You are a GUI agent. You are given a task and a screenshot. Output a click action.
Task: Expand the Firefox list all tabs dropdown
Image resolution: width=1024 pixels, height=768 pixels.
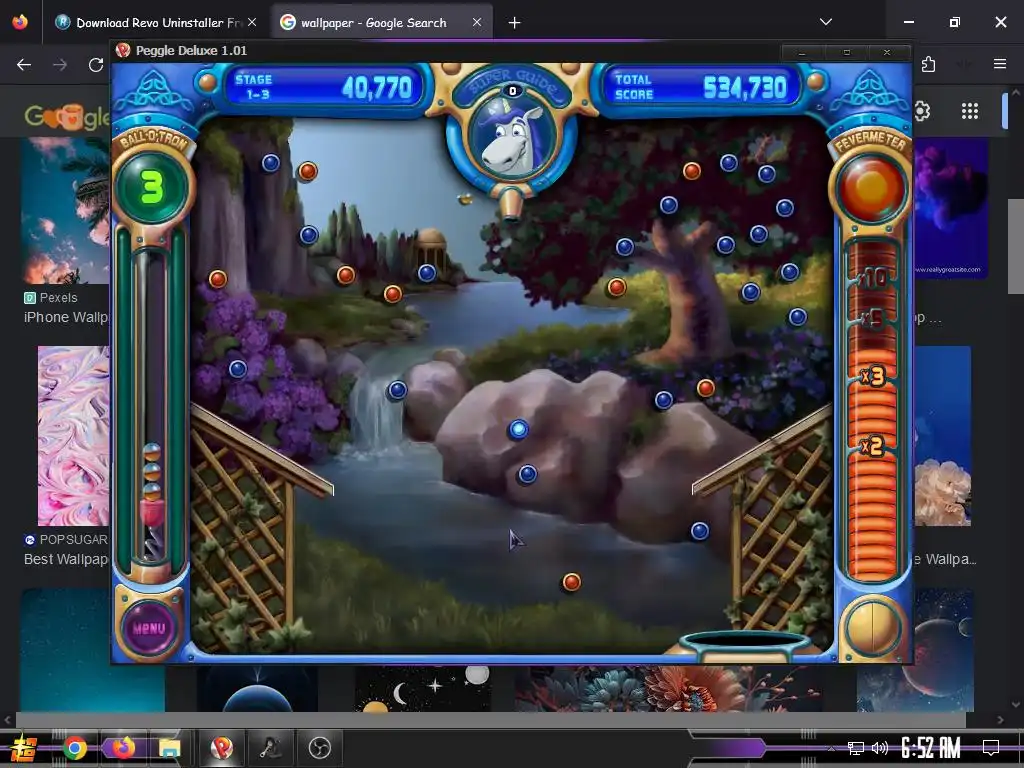(x=826, y=22)
